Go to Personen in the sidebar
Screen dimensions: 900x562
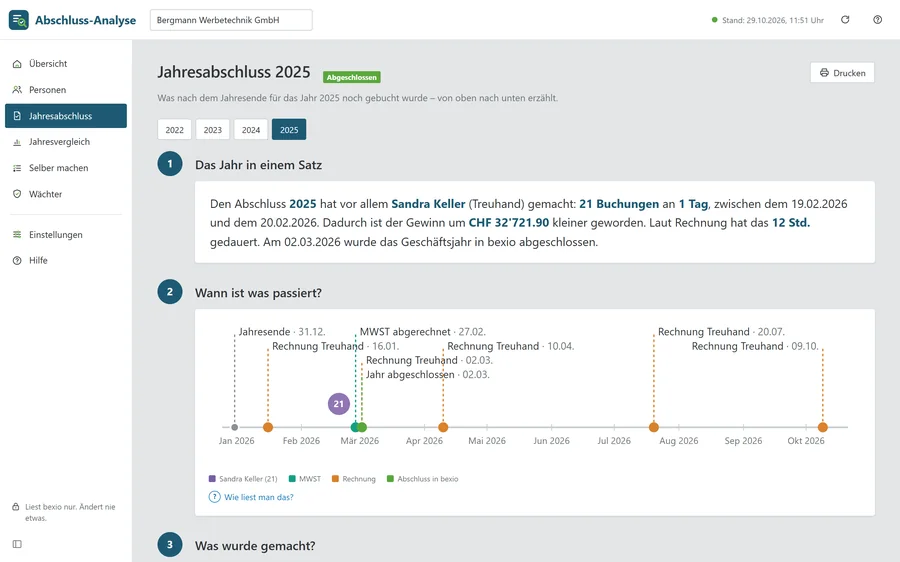coord(66,90)
